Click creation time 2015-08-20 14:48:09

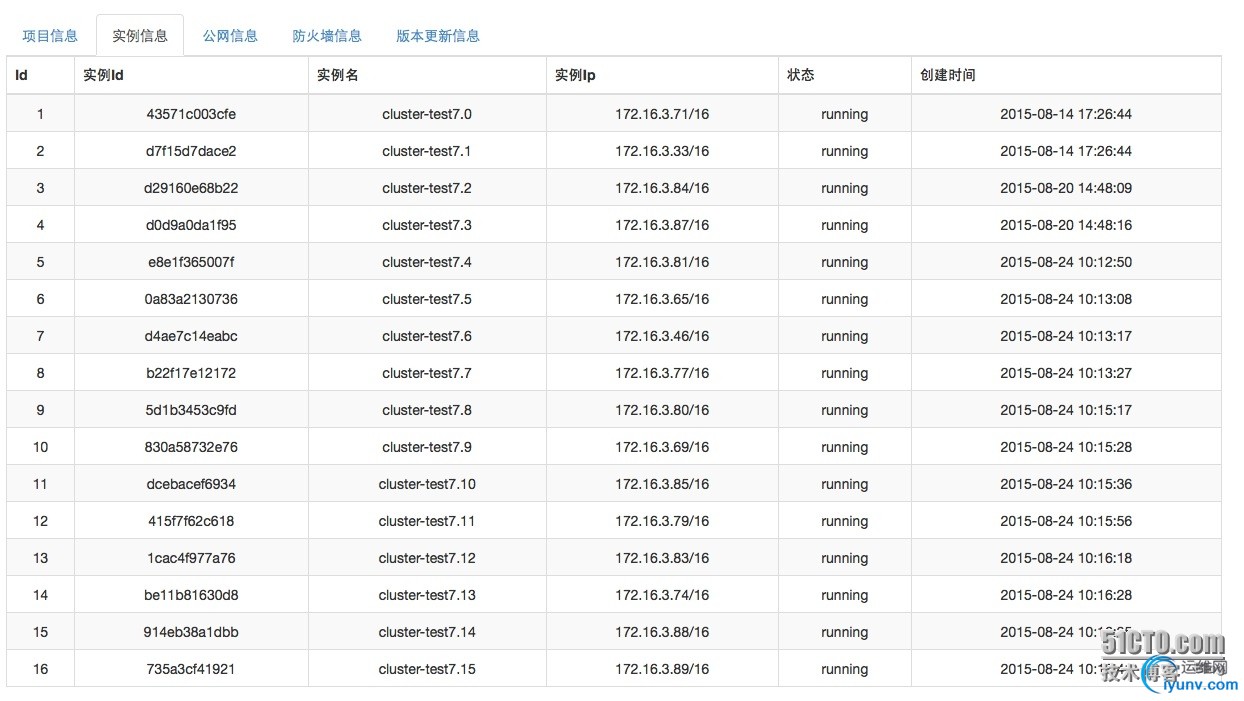click(x=1066, y=188)
